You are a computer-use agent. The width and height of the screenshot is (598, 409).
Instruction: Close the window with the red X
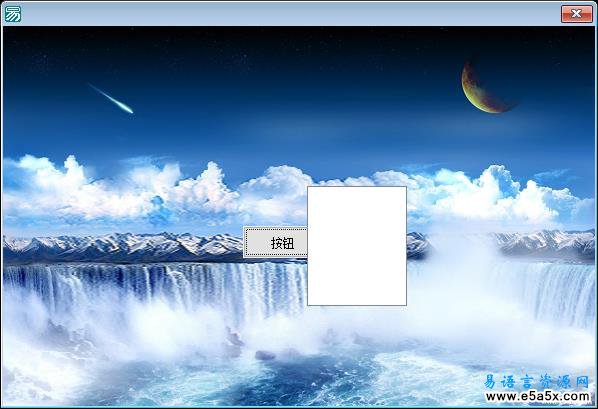pyautogui.click(x=576, y=14)
